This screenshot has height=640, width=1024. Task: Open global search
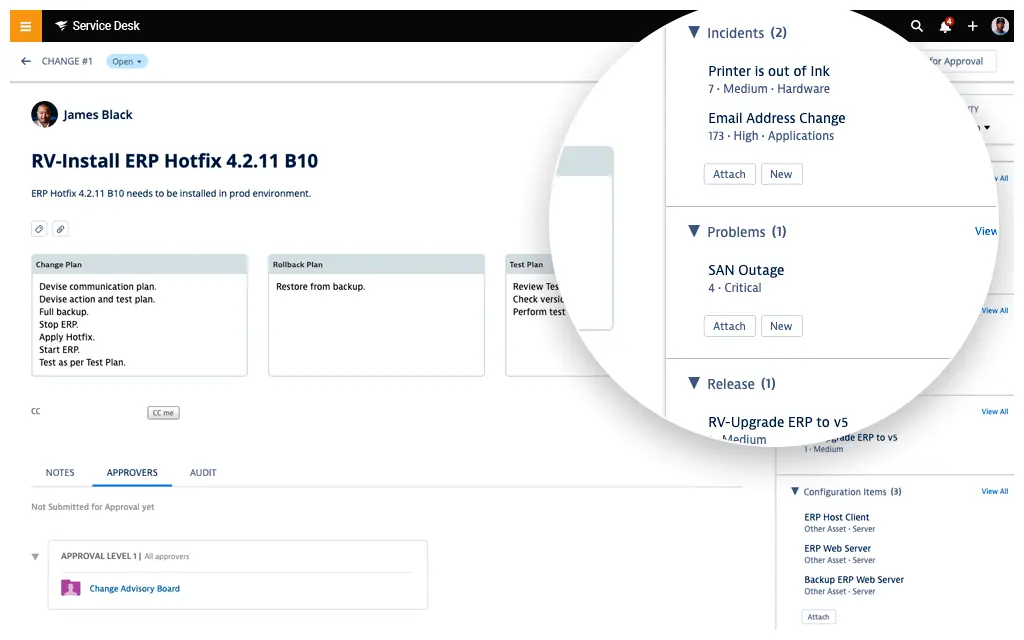pyautogui.click(x=917, y=25)
